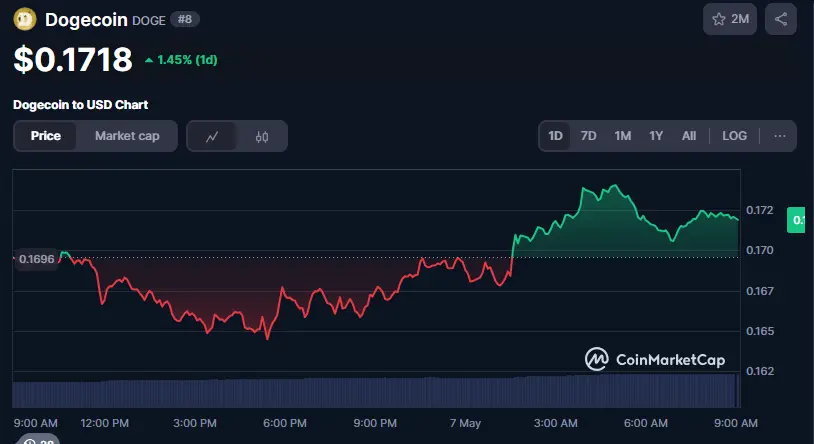Click the 0.172 y-axis label
Screen dimensions: 814x444
759,210
